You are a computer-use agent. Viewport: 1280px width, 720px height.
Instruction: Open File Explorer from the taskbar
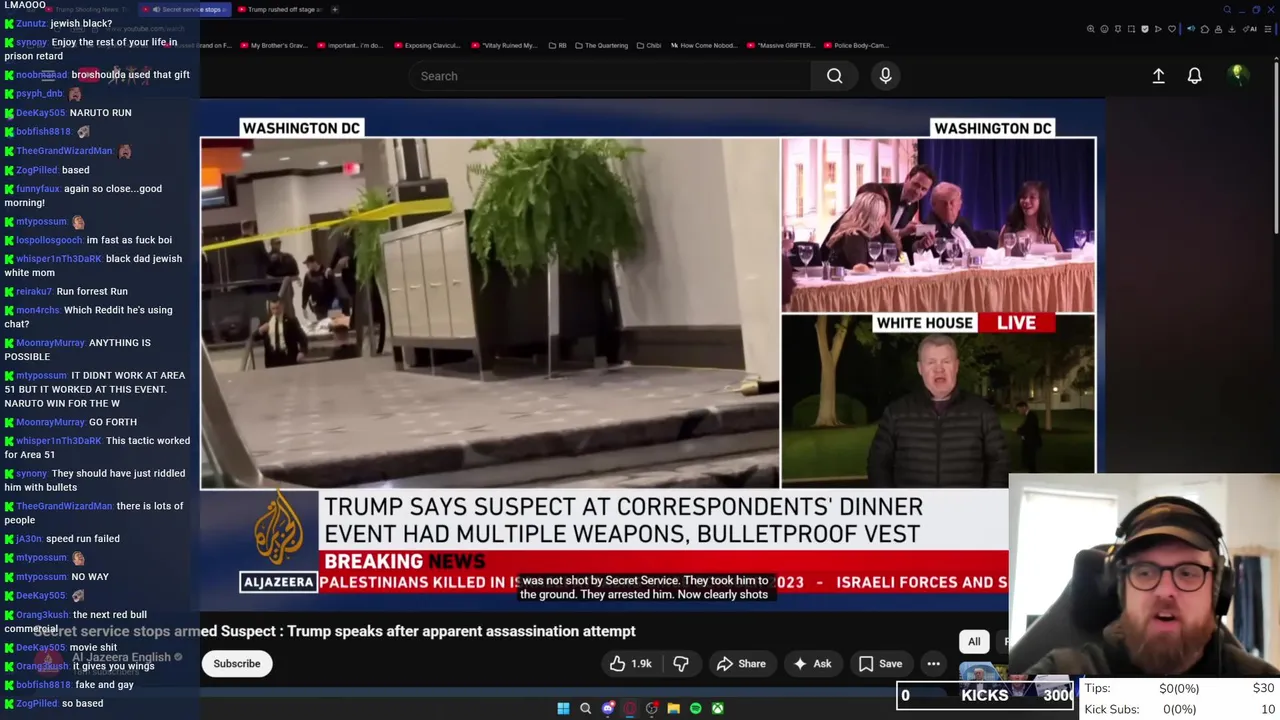click(674, 709)
